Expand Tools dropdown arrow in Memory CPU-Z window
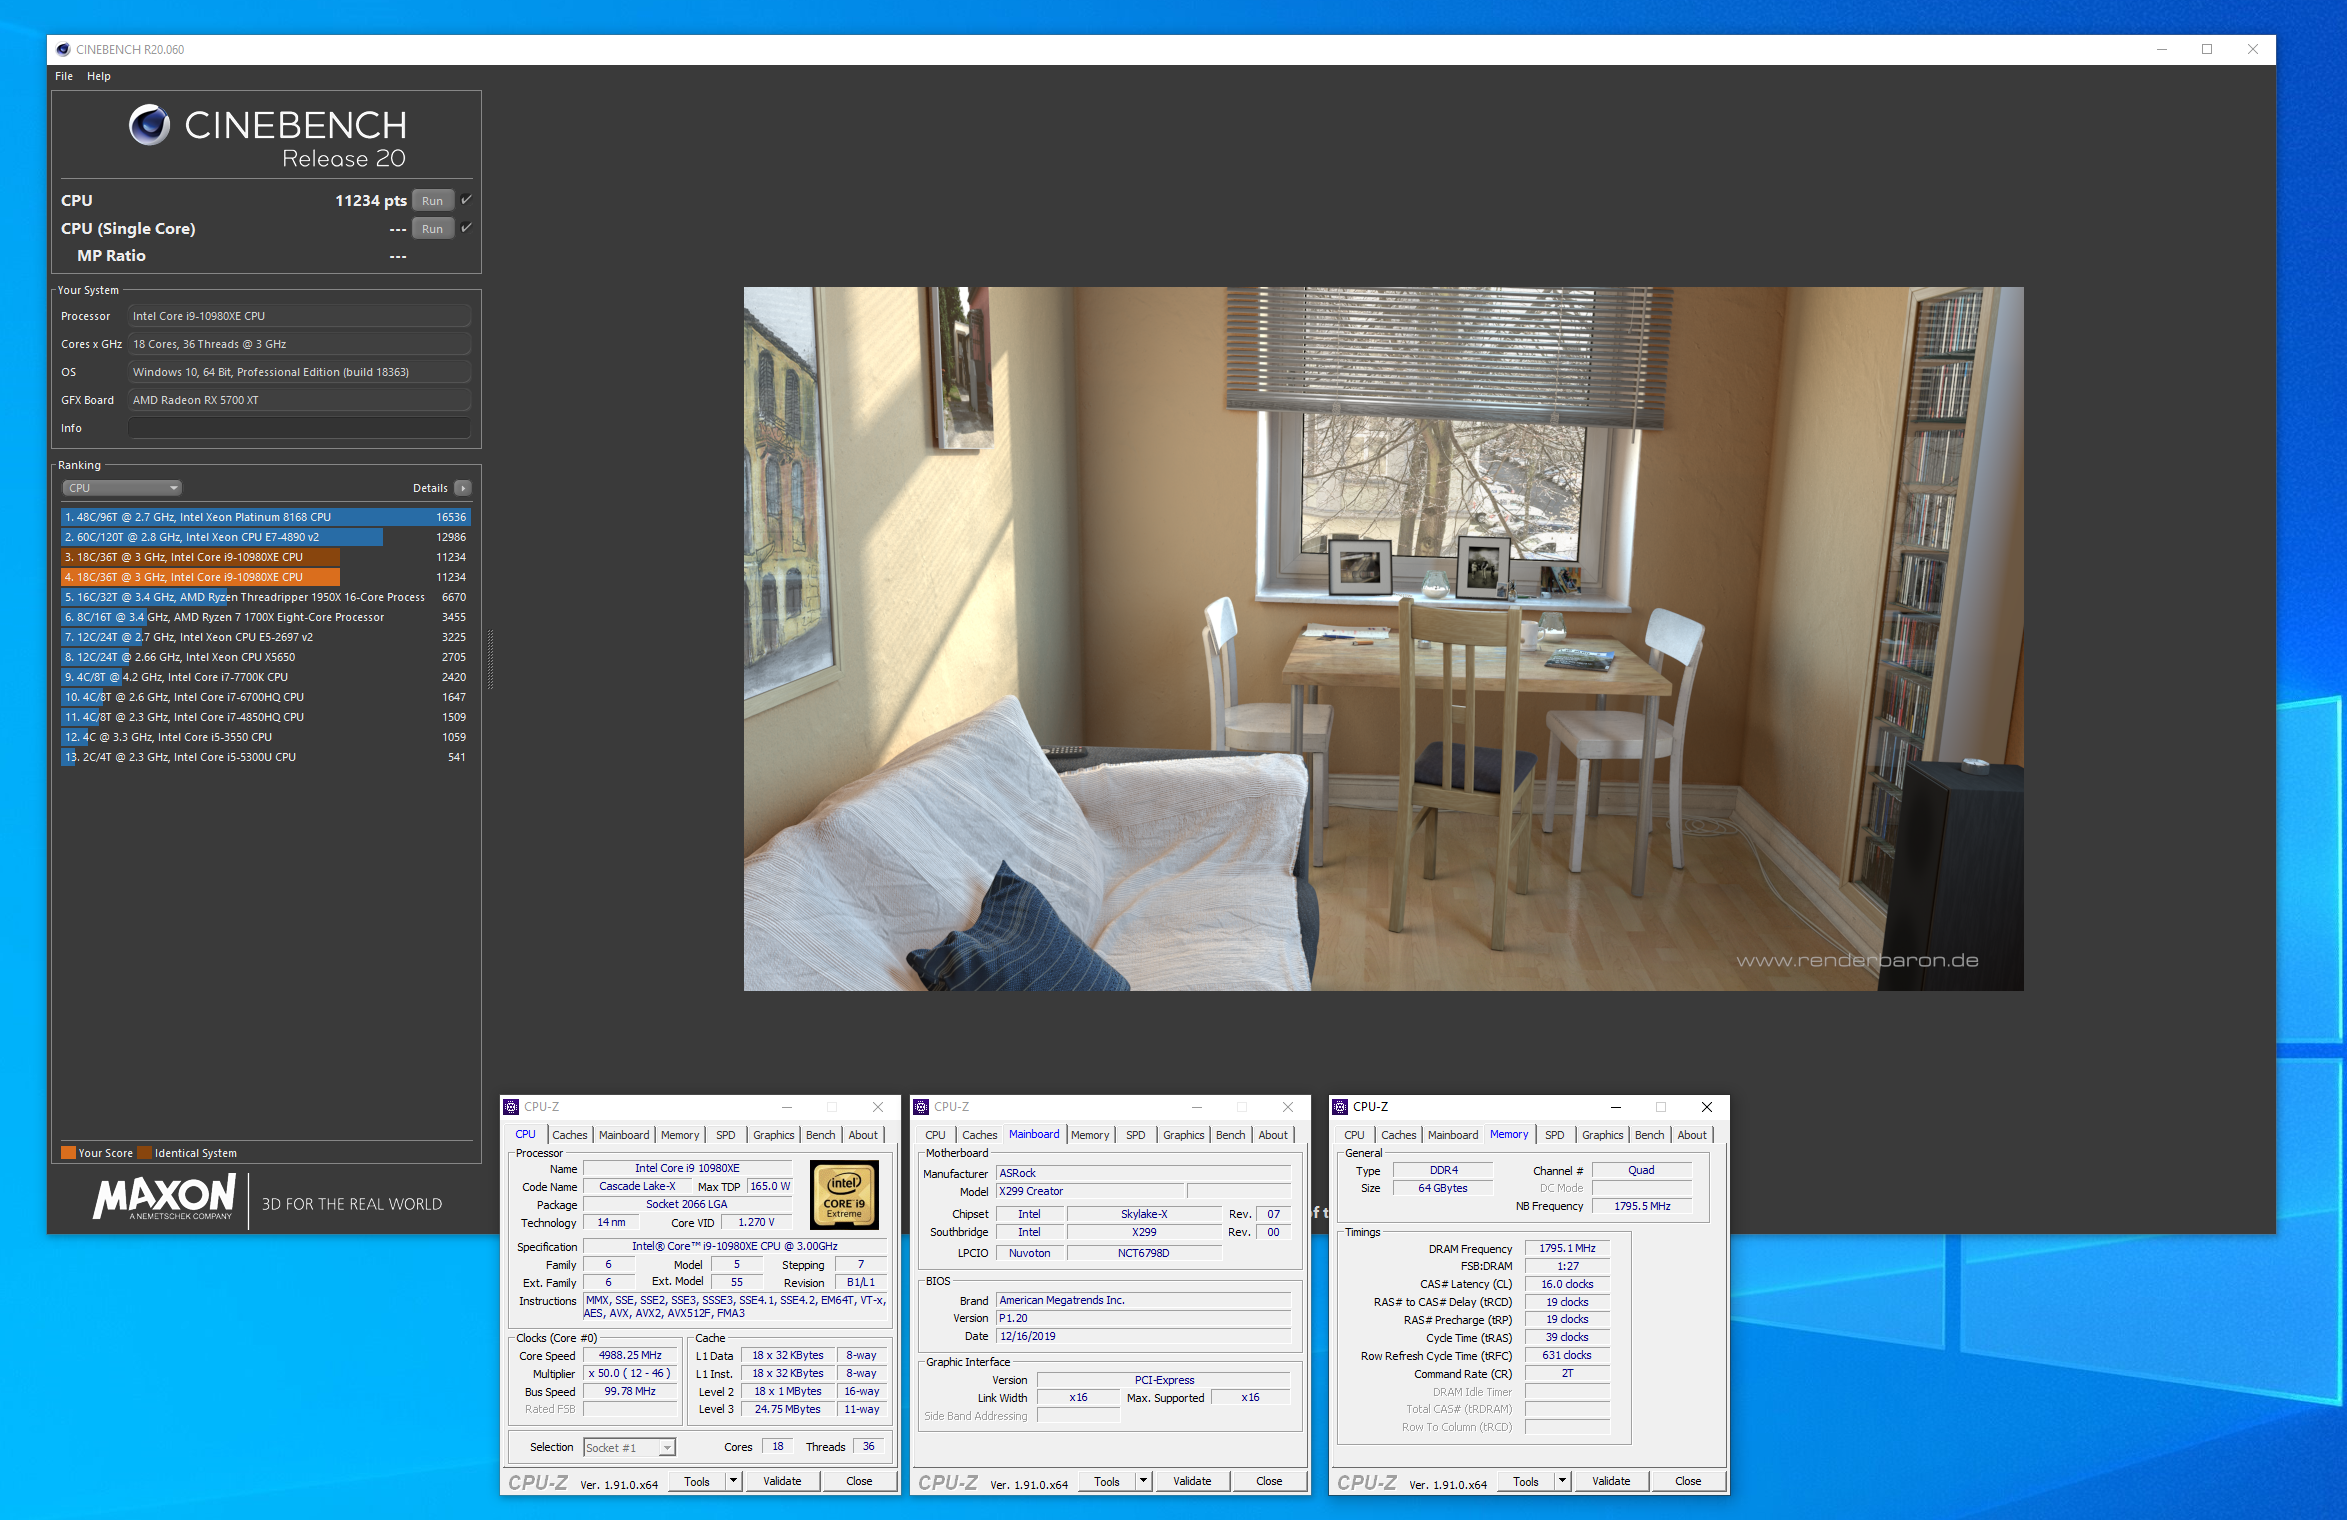Screen dimensions: 2347x1520 click(x=1562, y=1482)
